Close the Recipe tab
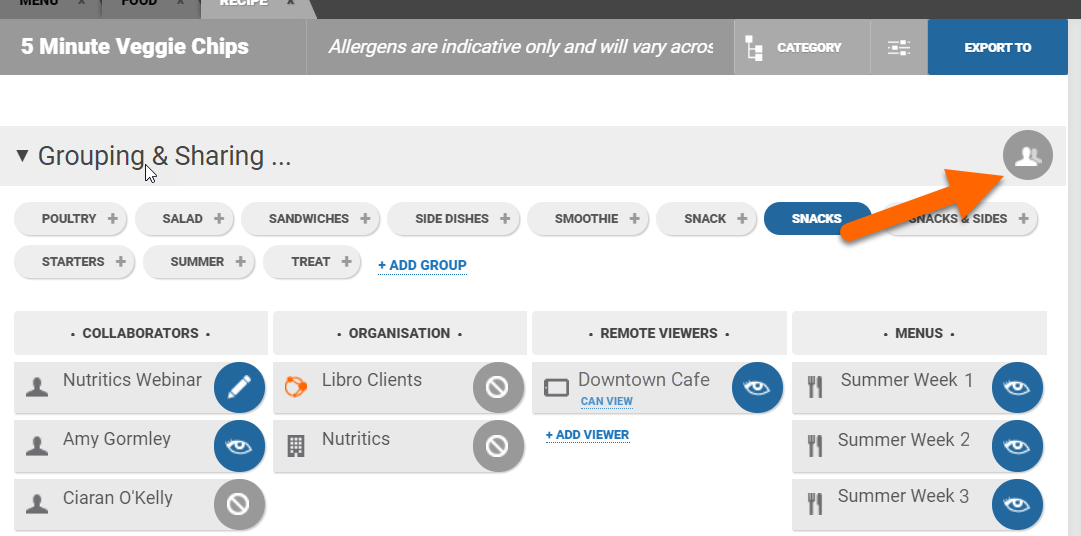Screen dimensions: 1081x536 [x=290, y=3]
